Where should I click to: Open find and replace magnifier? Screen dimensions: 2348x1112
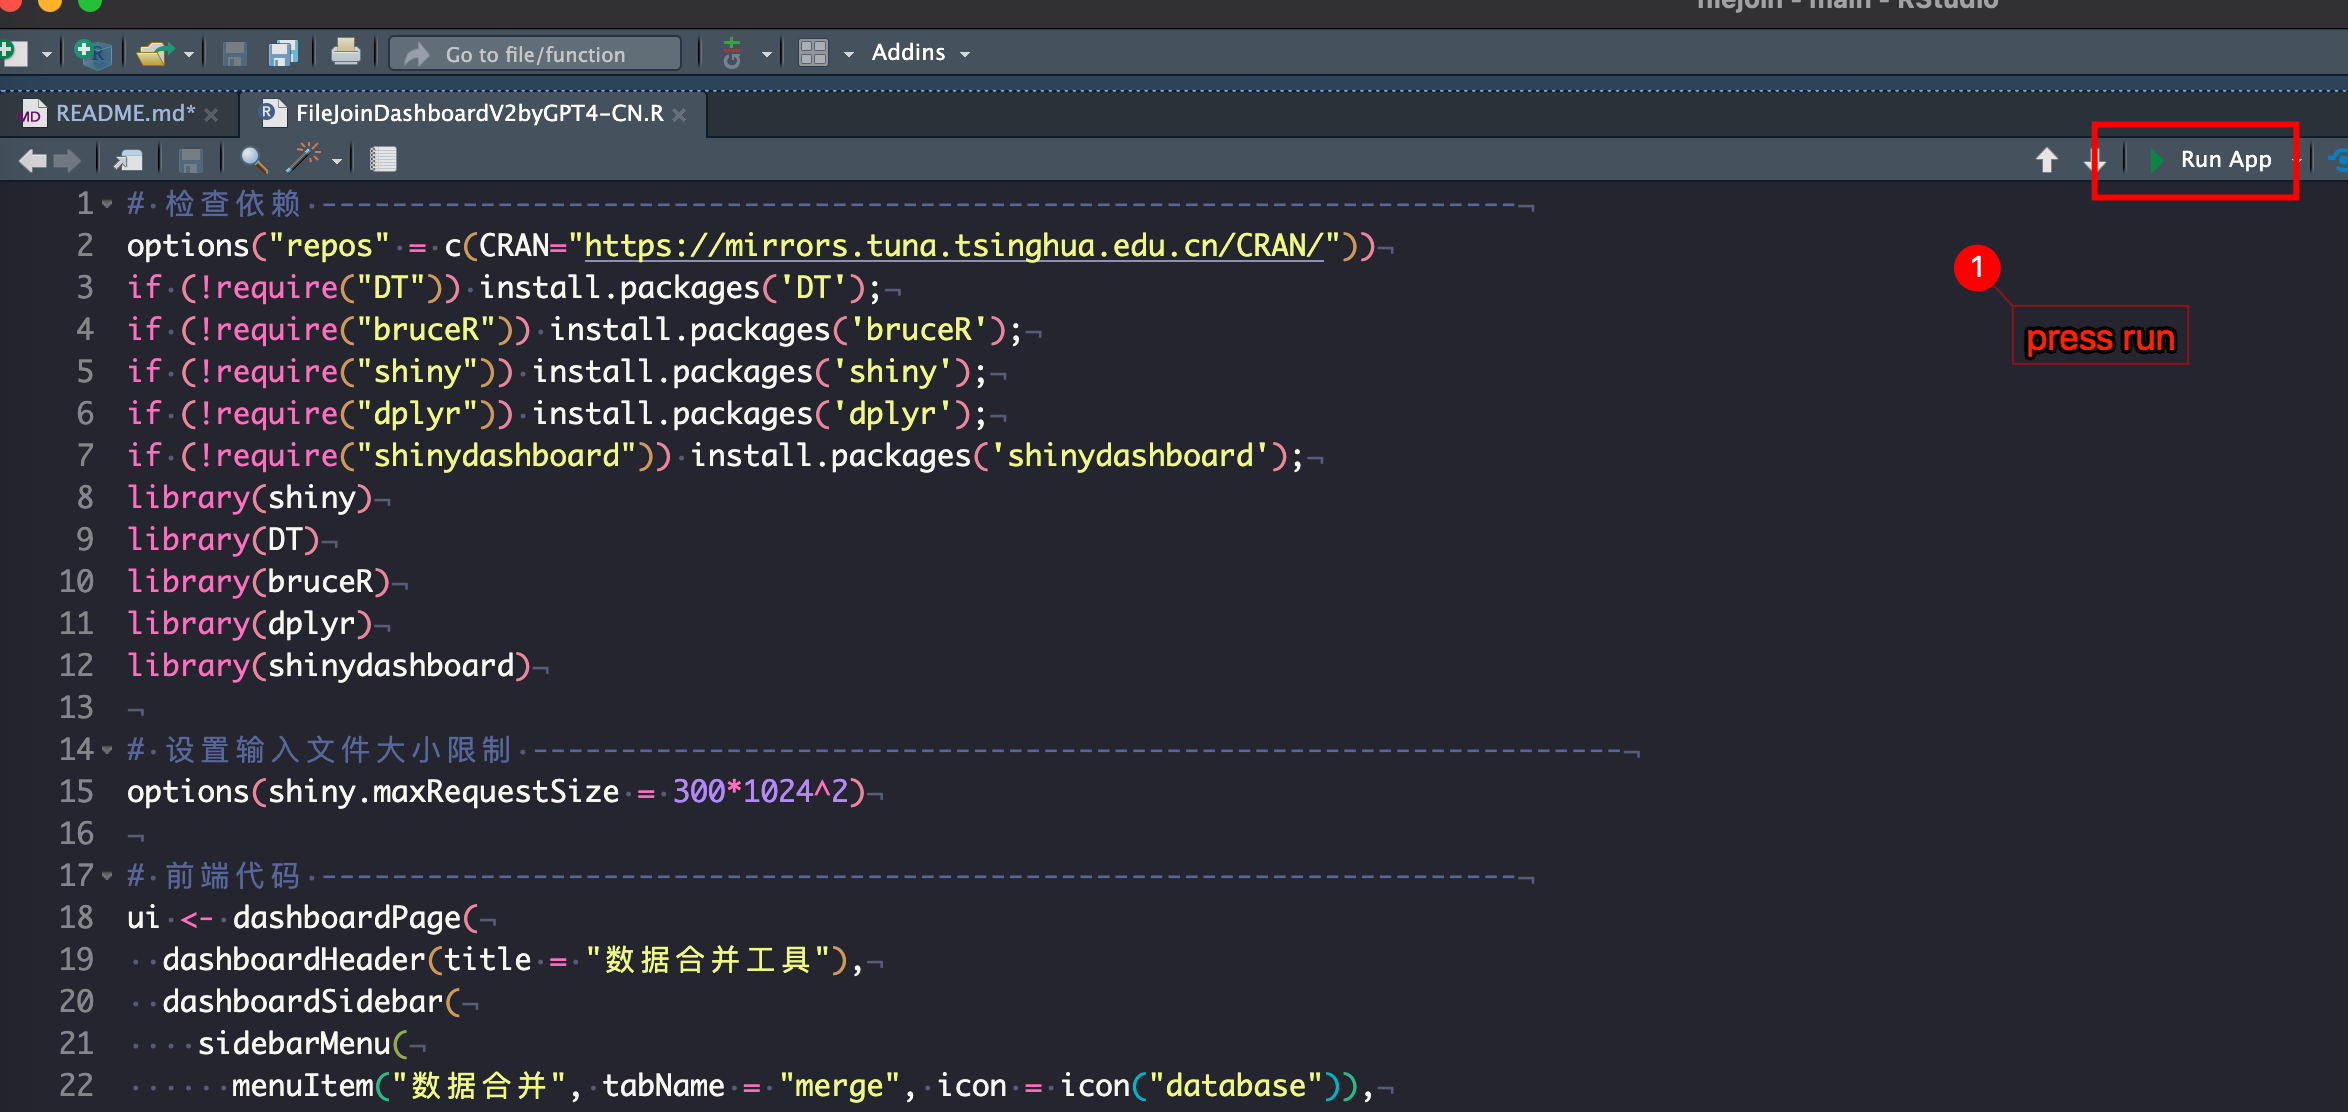tap(253, 159)
